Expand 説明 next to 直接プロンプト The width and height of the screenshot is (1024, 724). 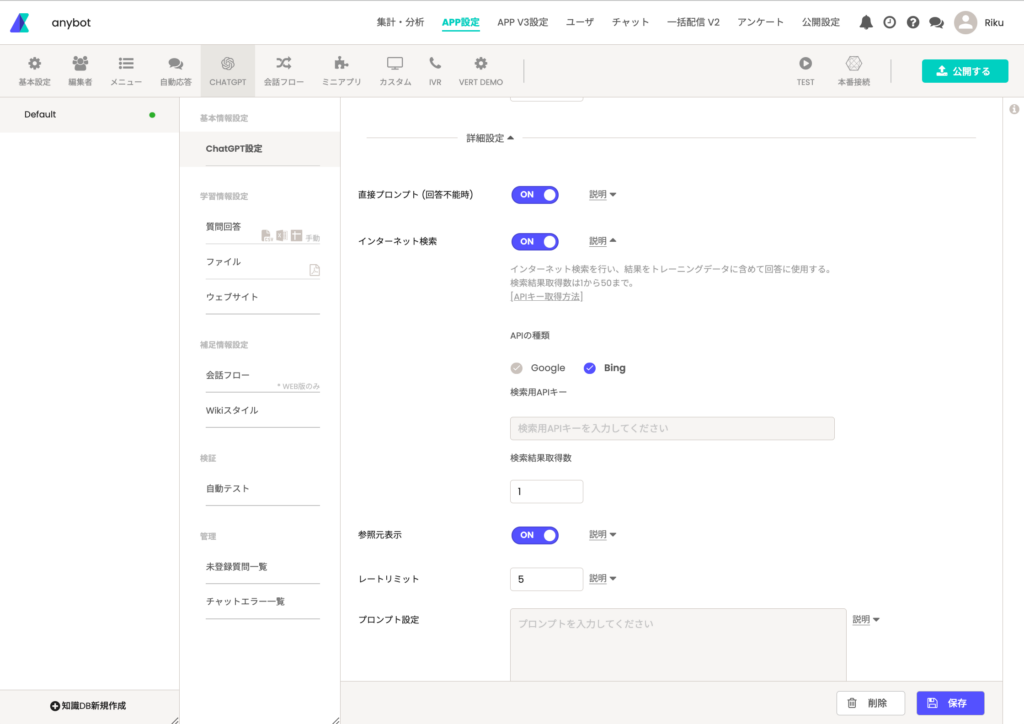[x=602, y=195]
